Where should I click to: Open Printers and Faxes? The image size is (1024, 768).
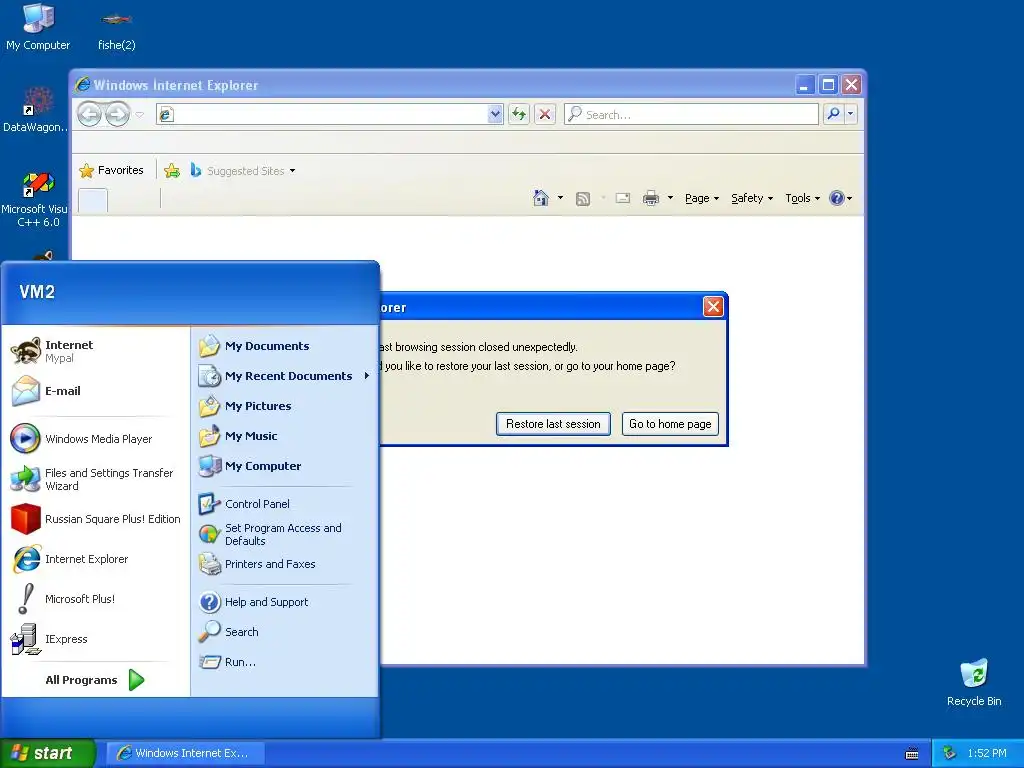(x=285, y=564)
